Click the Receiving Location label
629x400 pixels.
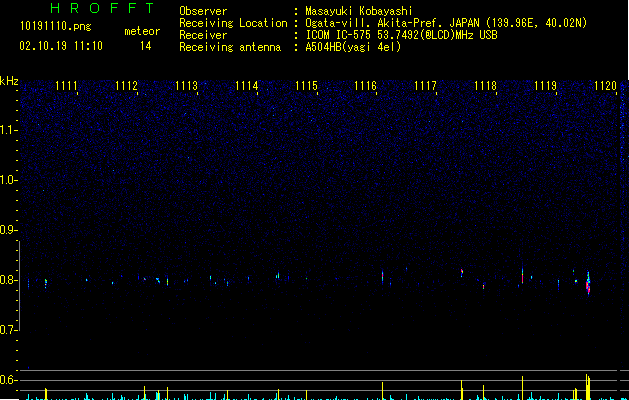(x=233, y=23)
